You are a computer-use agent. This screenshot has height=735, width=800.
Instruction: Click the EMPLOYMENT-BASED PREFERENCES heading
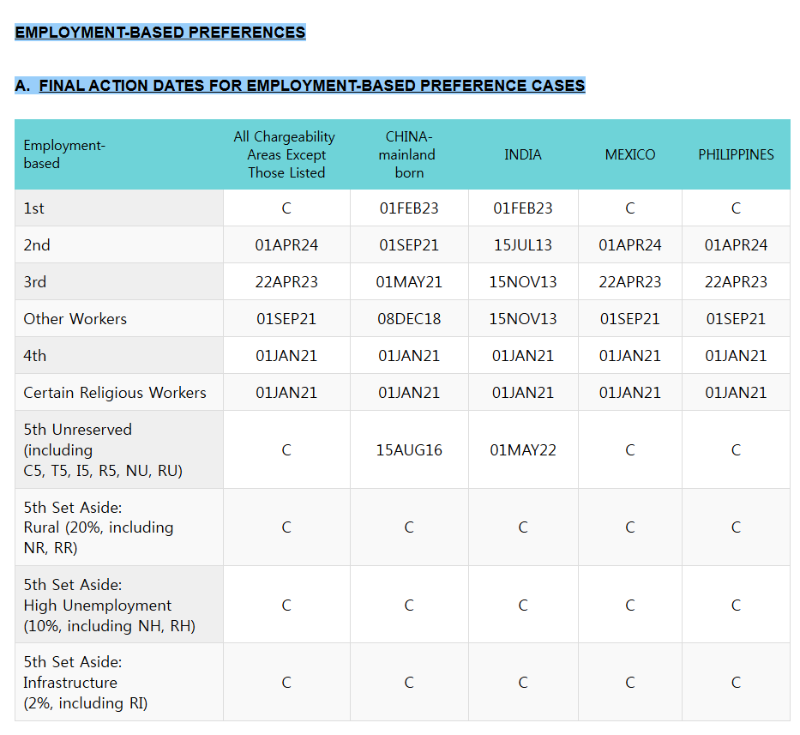click(160, 32)
